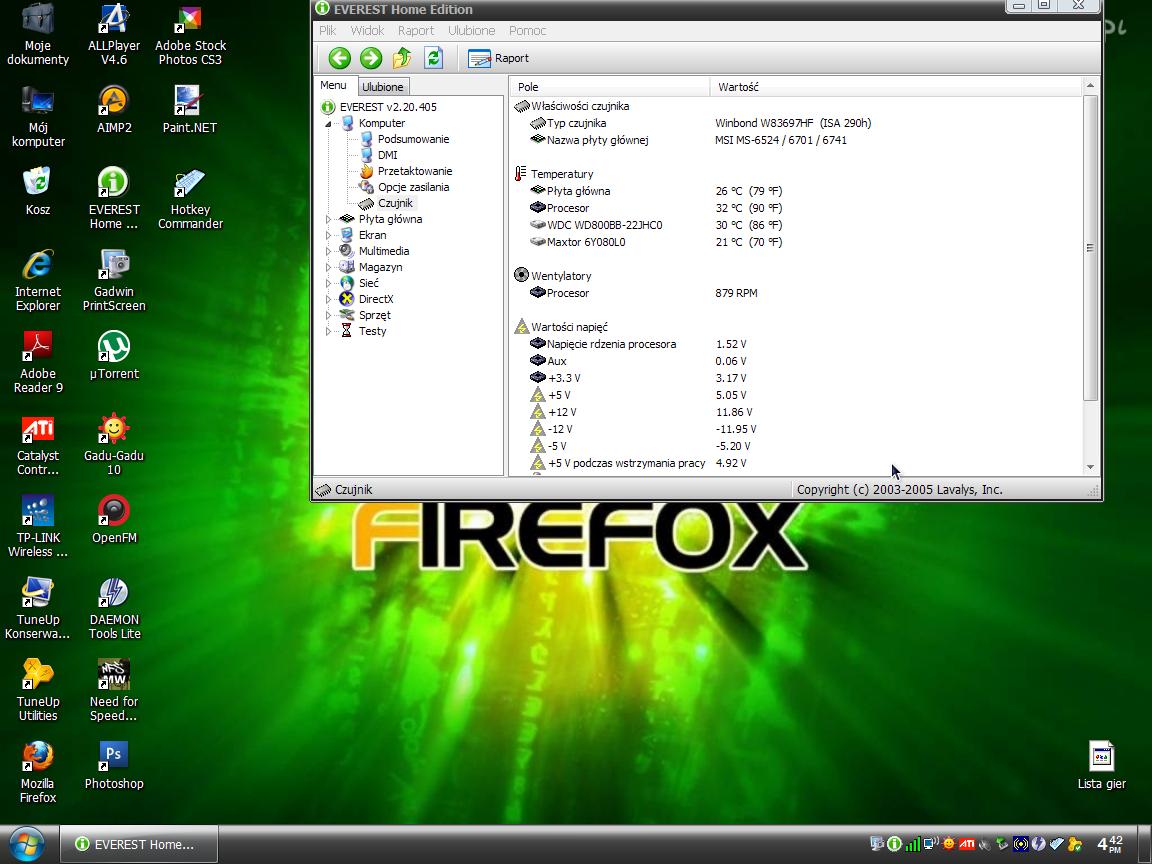
Task: Open TP-LINK Wireless utility icon
Action: point(37,527)
